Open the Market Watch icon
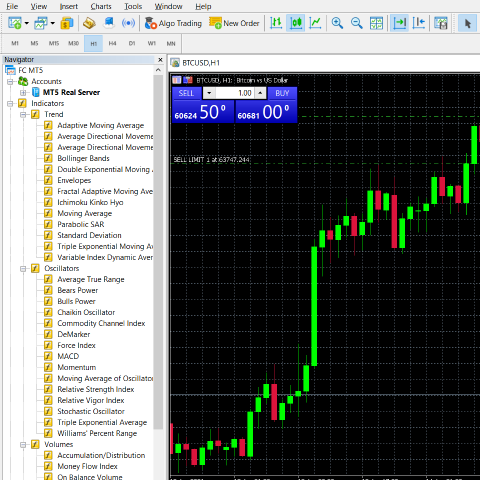Viewport: 480px width, 480px height. click(x=67, y=23)
